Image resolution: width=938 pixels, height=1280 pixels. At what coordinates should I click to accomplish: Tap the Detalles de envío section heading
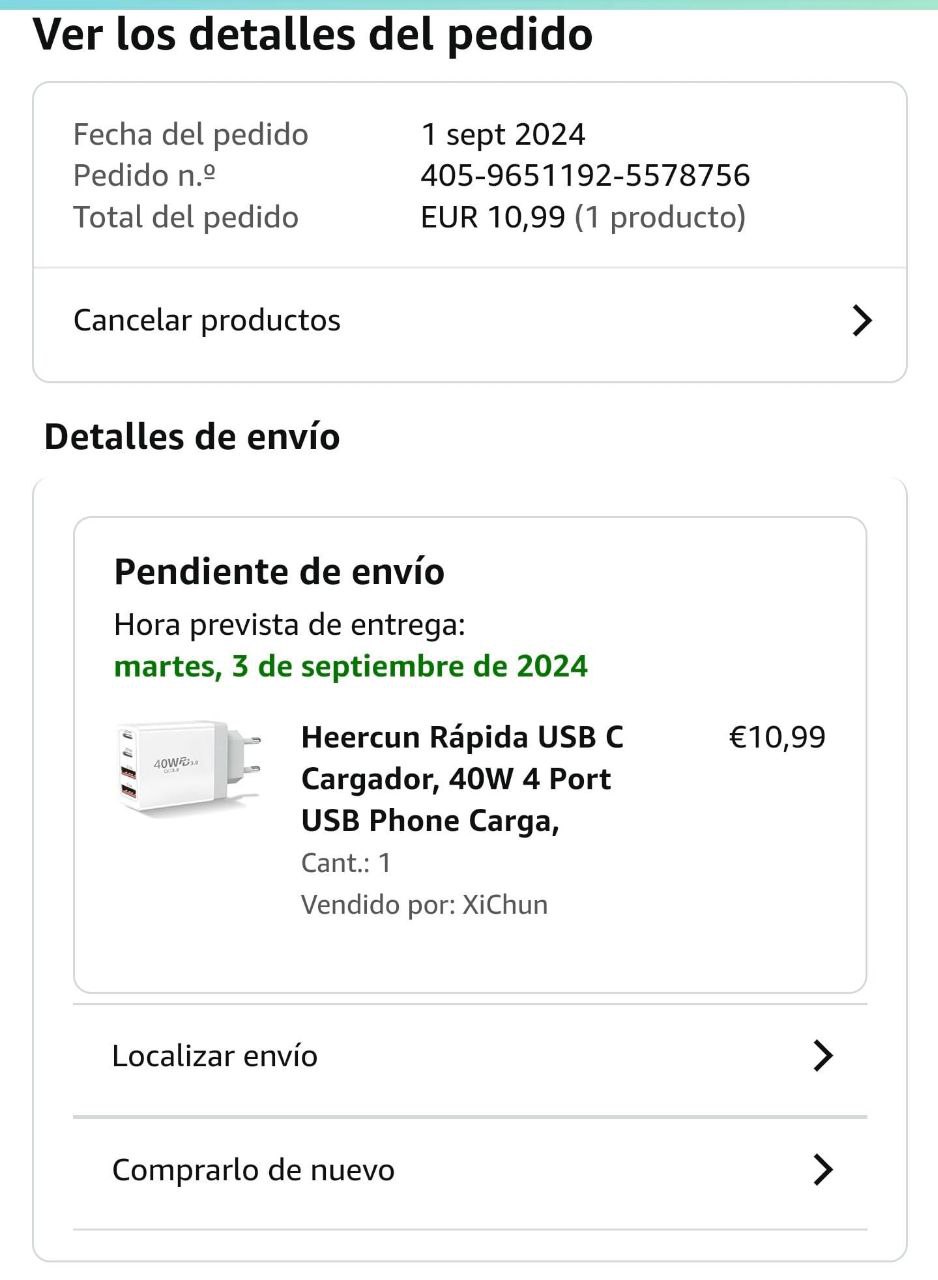point(192,438)
